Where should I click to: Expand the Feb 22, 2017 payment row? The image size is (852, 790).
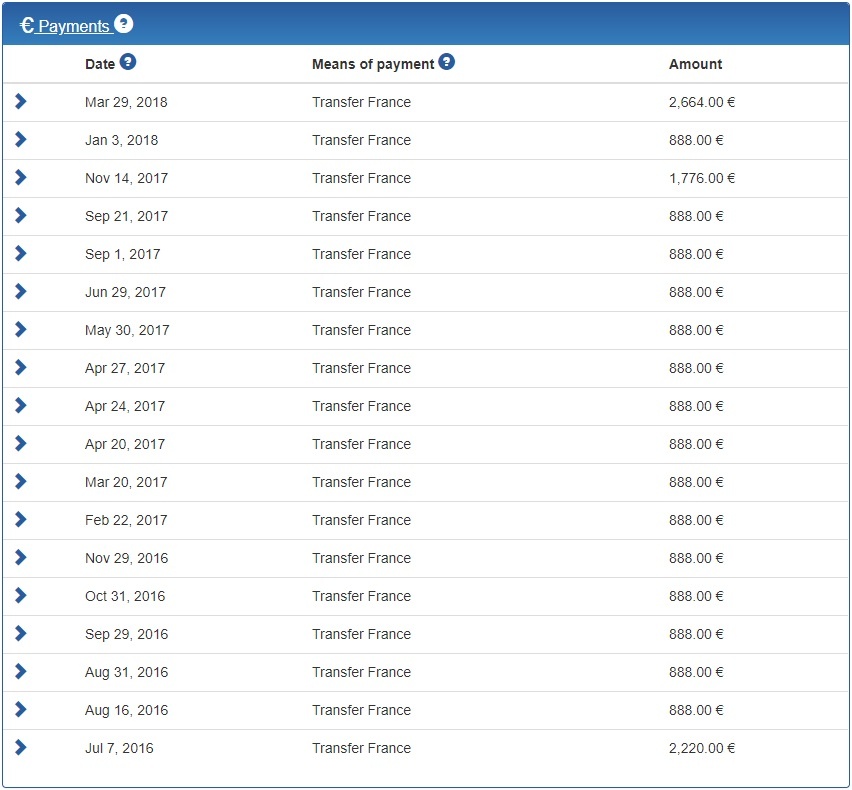pos(21,519)
